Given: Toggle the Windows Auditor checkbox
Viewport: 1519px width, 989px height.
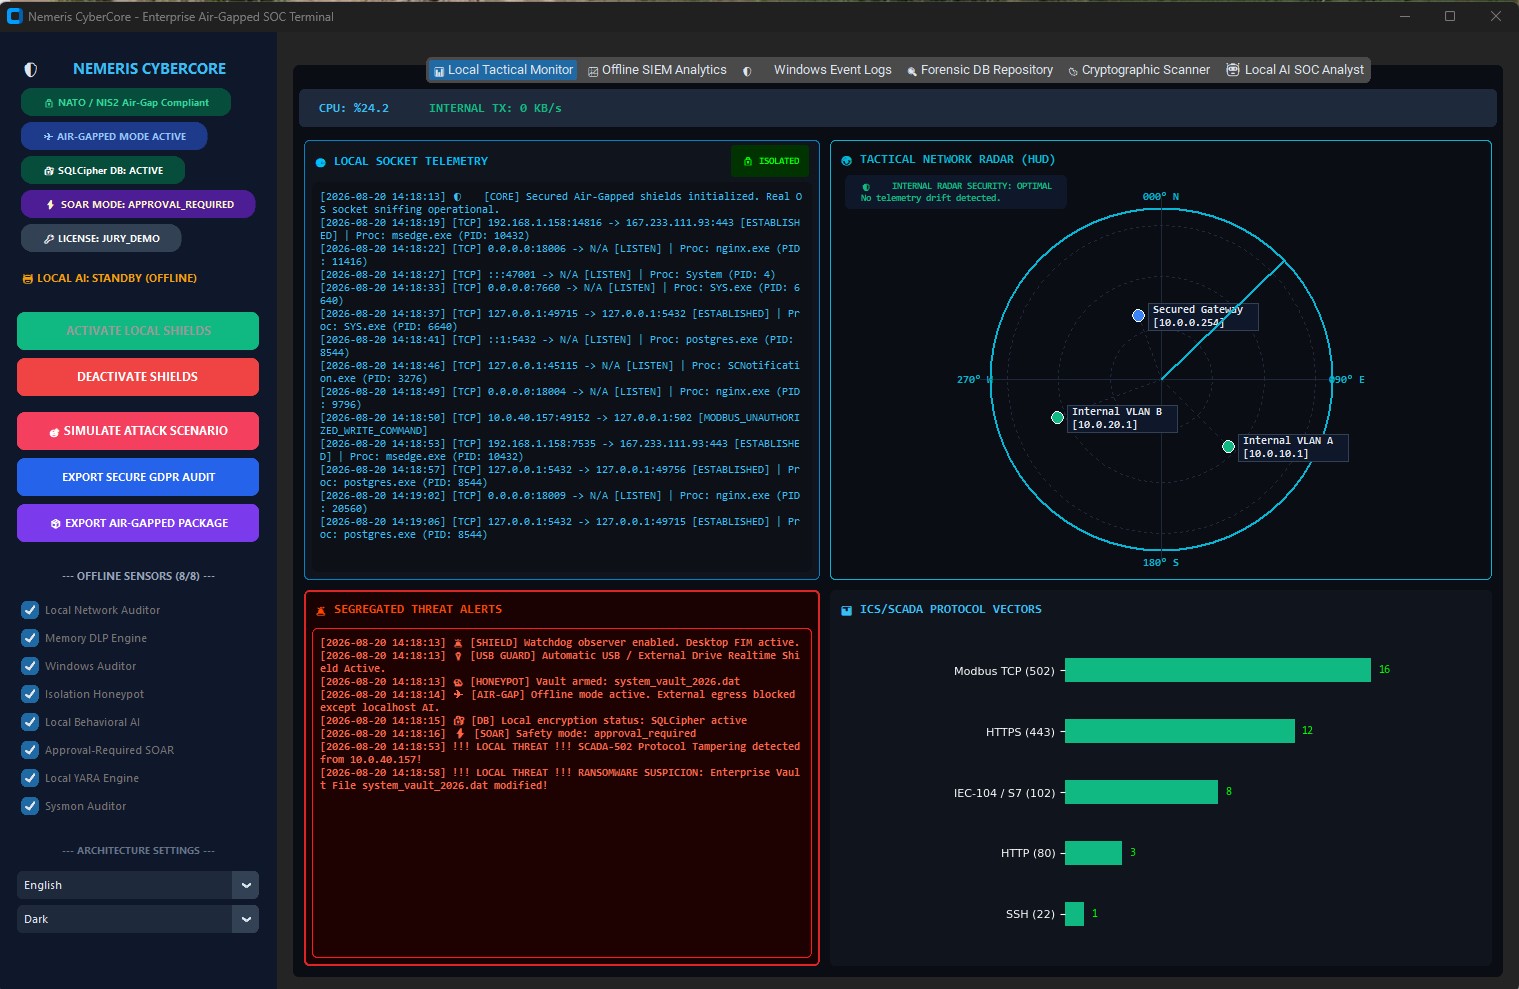Looking at the screenshot, I should (x=30, y=666).
